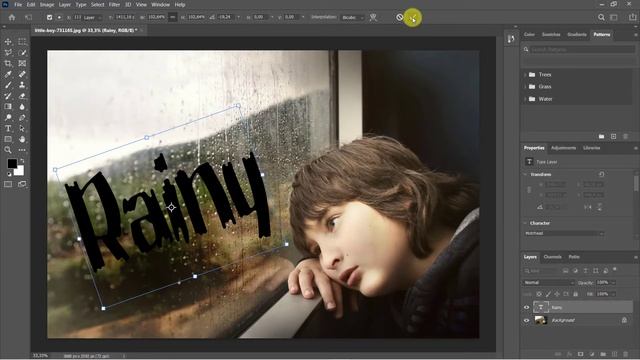Image resolution: width=640 pixels, height=360 pixels.
Task: Toggle the maintain aspect ratio link
Action: 173,17
